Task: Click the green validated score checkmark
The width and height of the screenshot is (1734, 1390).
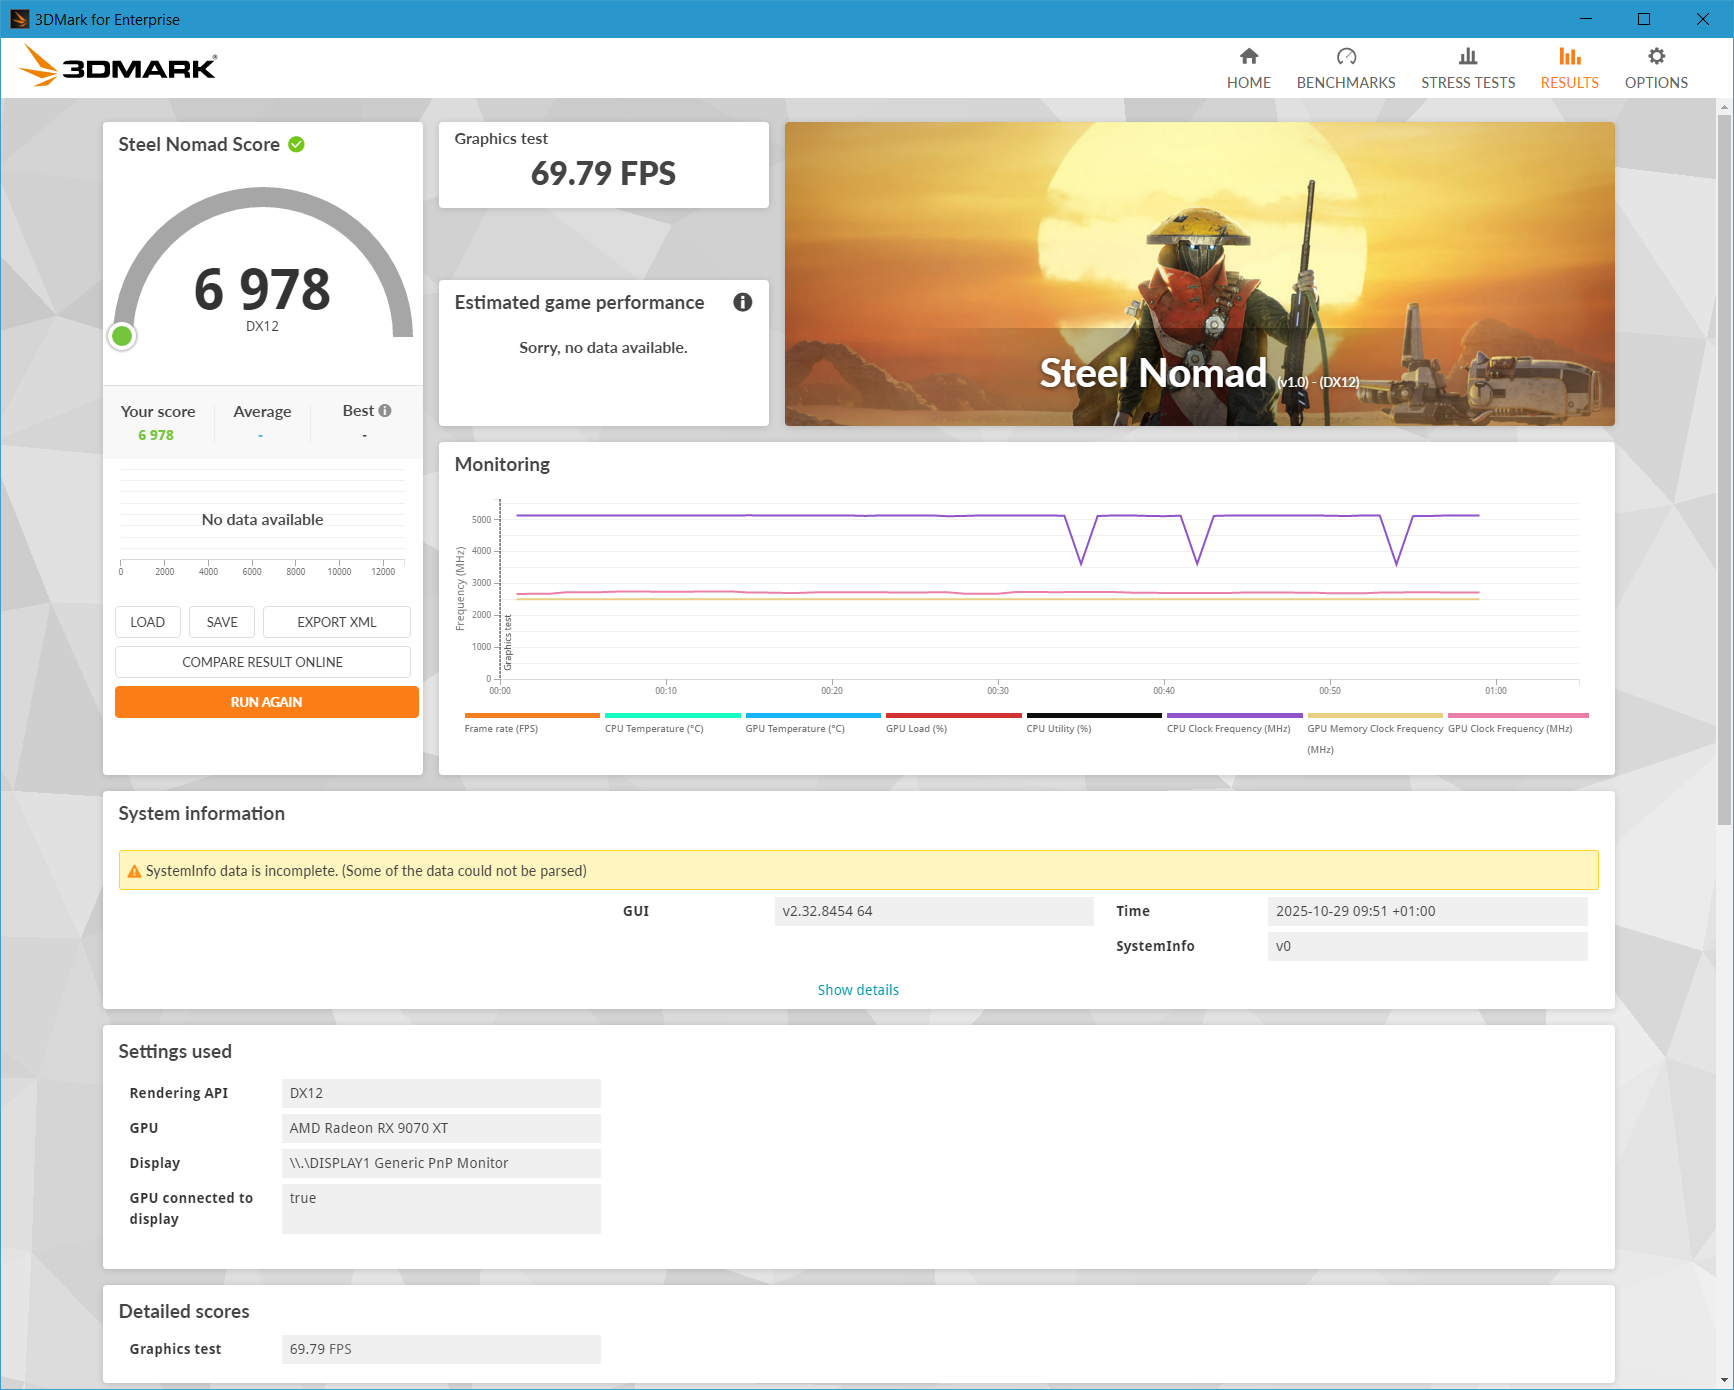Action: click(x=297, y=144)
